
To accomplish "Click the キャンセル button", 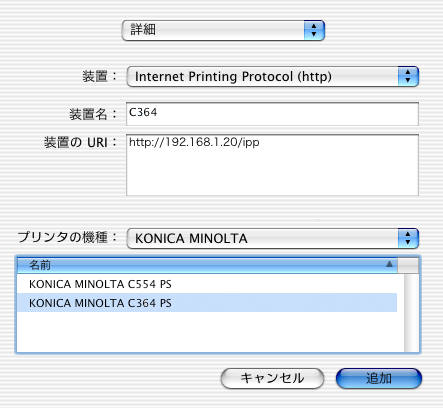I will [x=272, y=378].
